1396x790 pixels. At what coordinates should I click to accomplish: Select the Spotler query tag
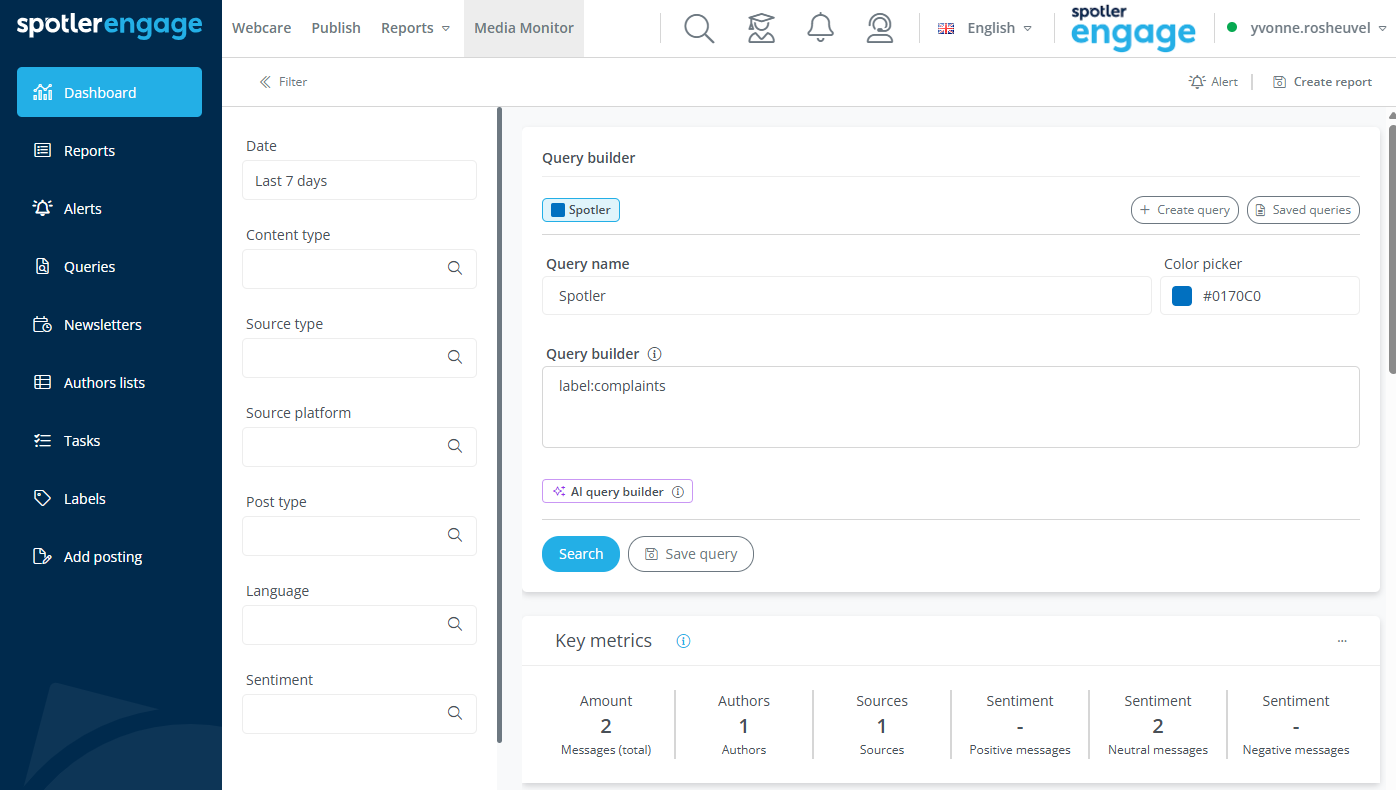[581, 210]
